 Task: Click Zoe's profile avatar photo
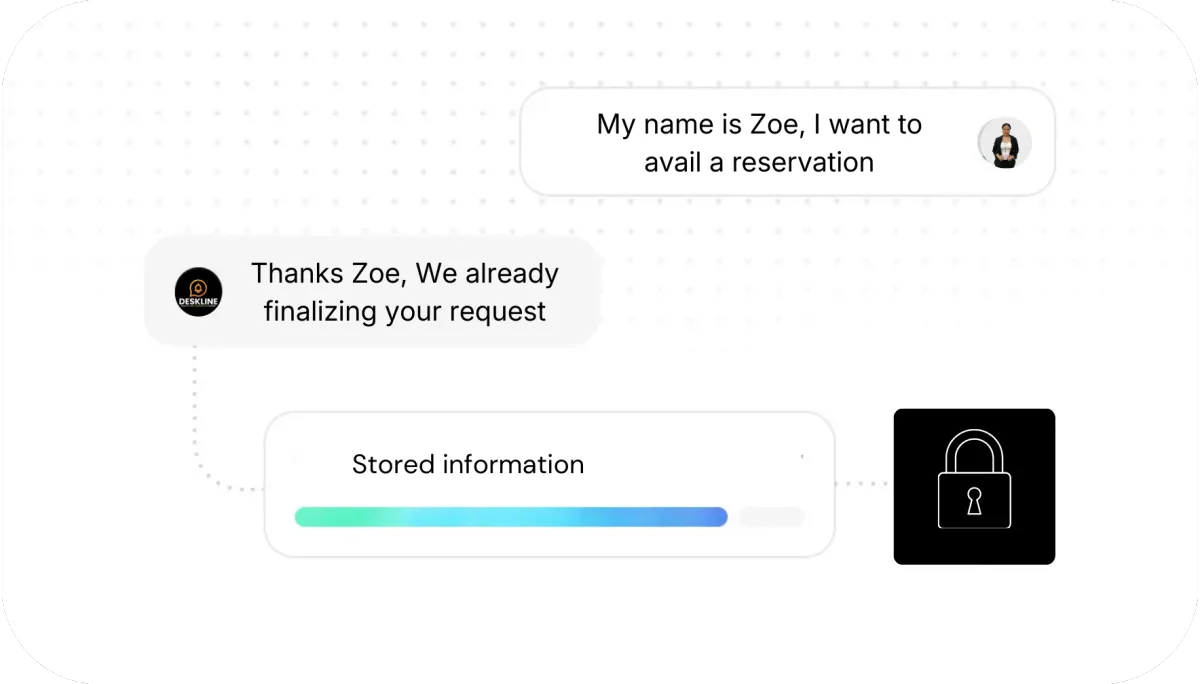point(1004,143)
